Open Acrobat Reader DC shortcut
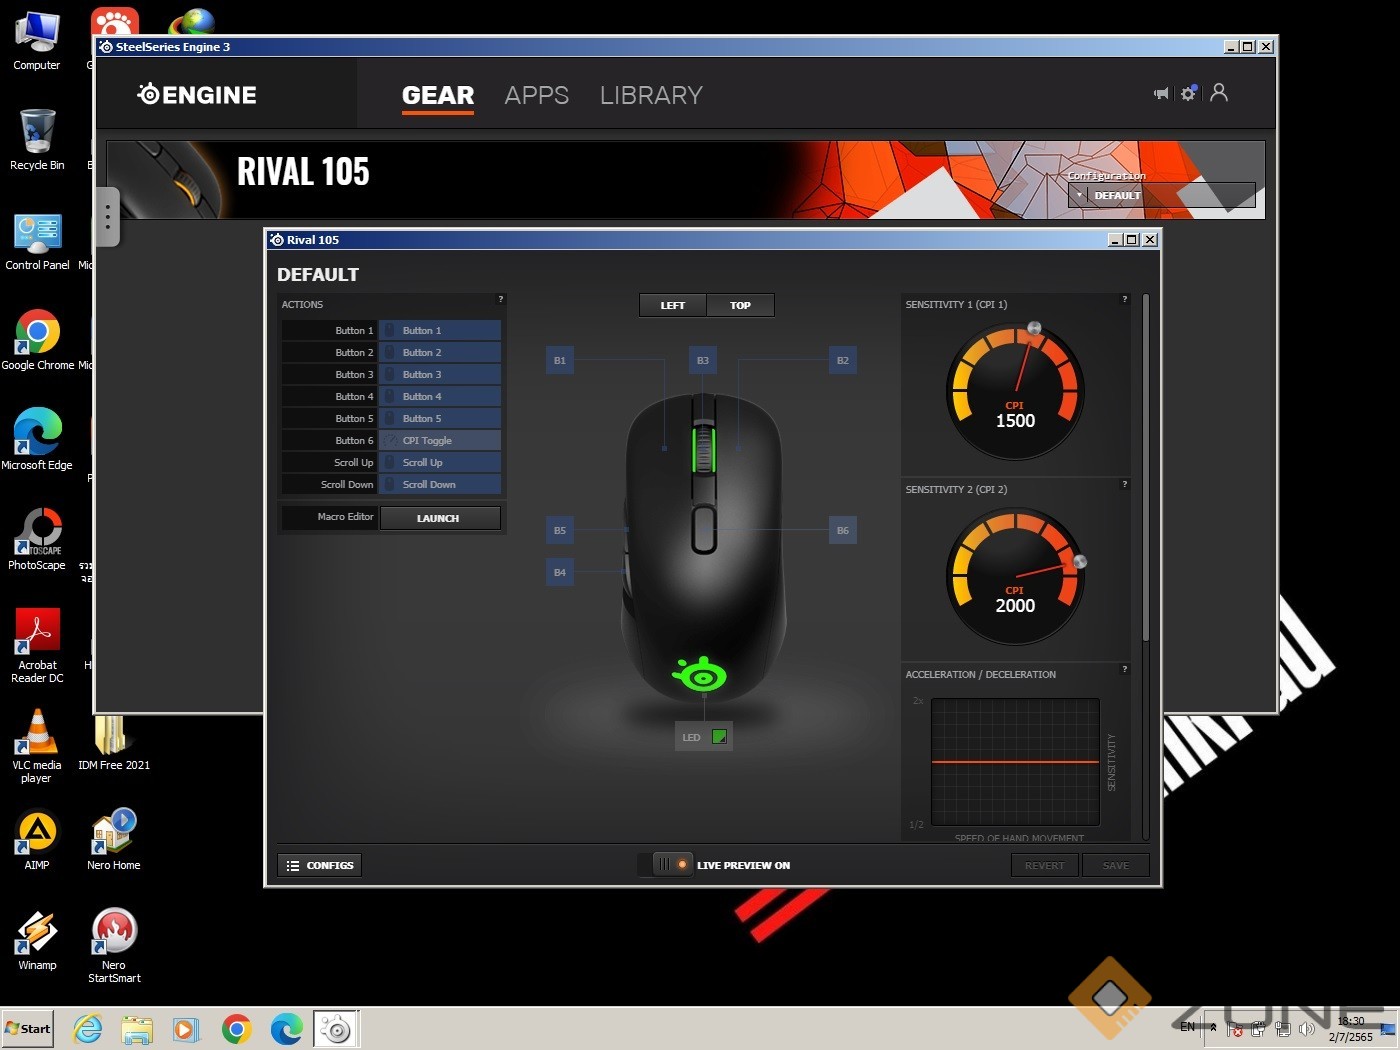This screenshot has width=1400, height=1050. point(37,645)
